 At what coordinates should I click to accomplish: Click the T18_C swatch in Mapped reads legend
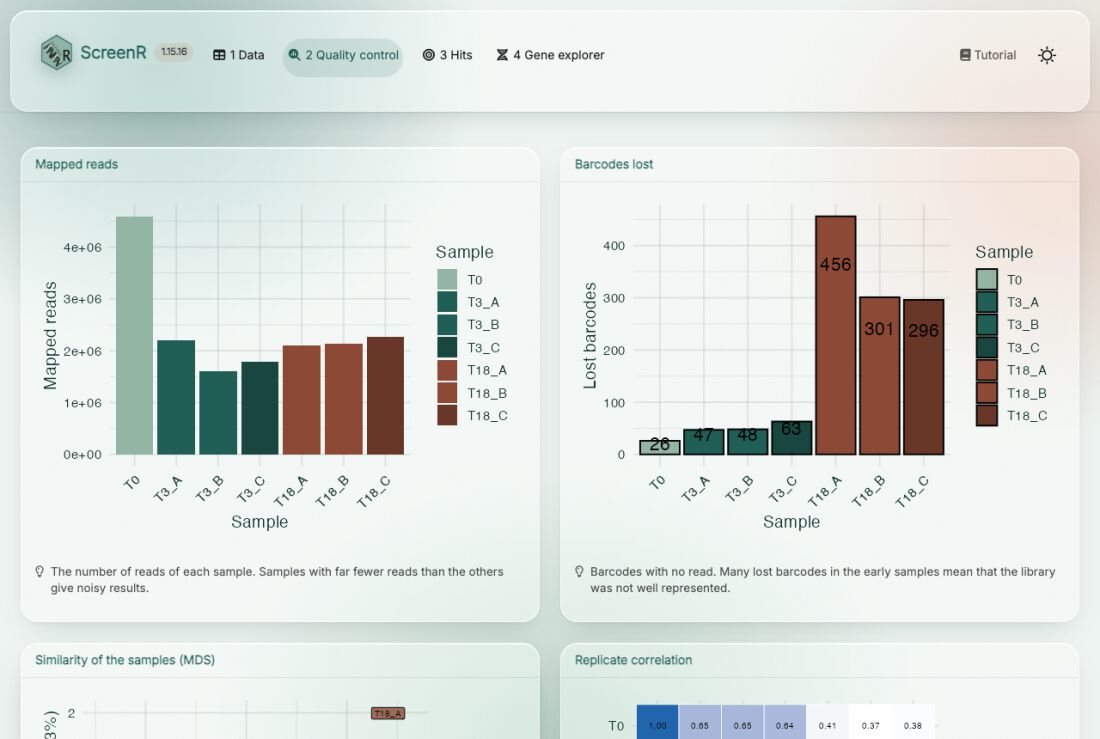click(447, 415)
